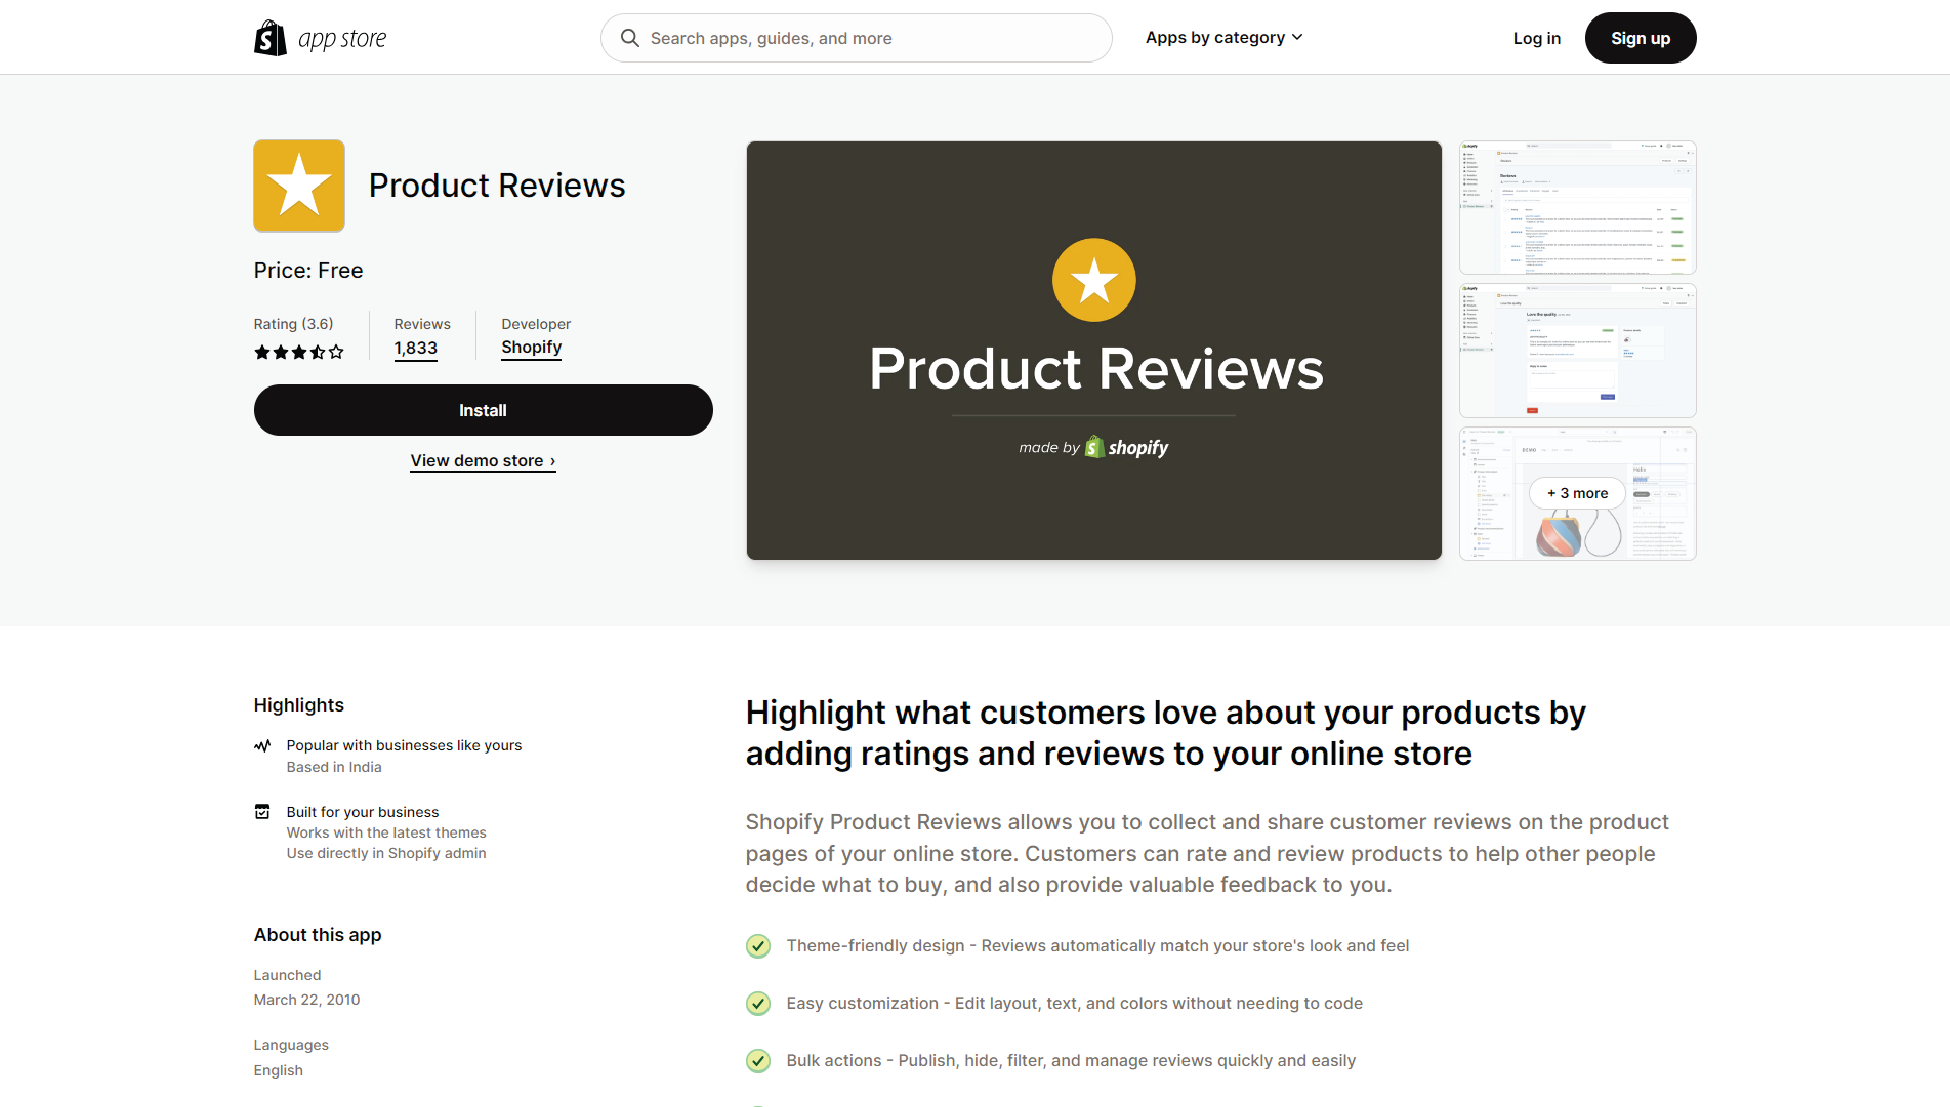1950x1107 pixels.
Task: Click the star rating icons under Rating
Action: tap(298, 352)
